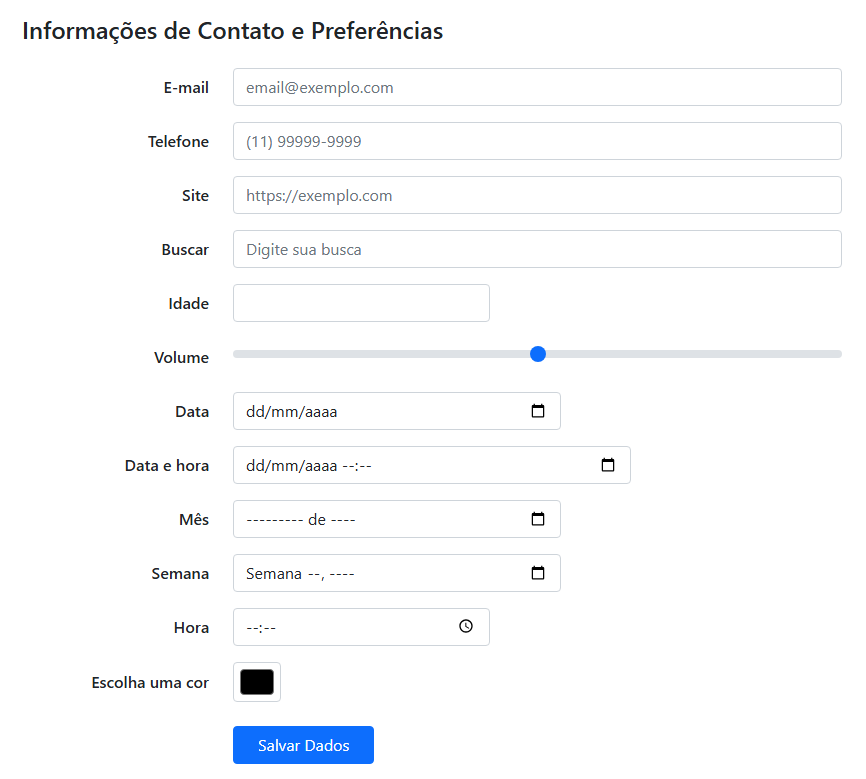This screenshot has width=866, height=779.
Task: Open the month picker for Mês
Action: (x=539, y=519)
